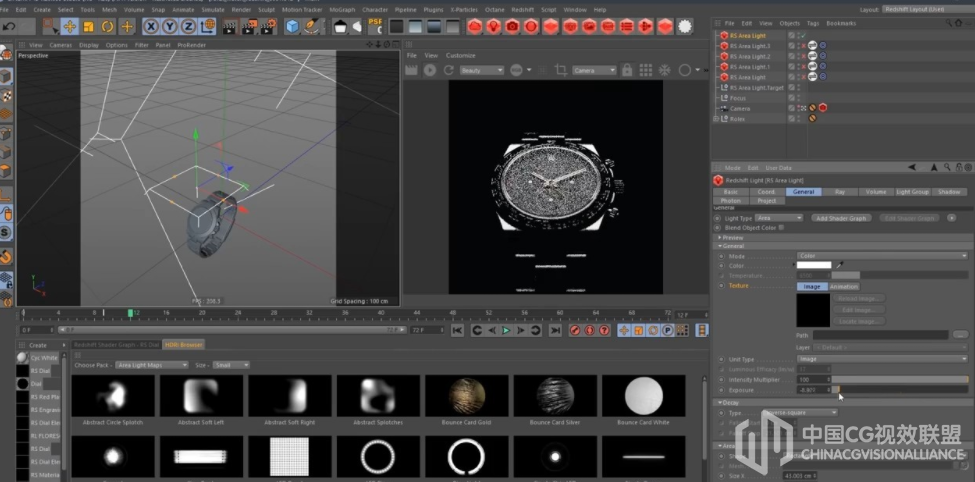This screenshot has height=482, width=975.
Task: Click the white gear icon in toolbar
Action: [x=685, y=26]
